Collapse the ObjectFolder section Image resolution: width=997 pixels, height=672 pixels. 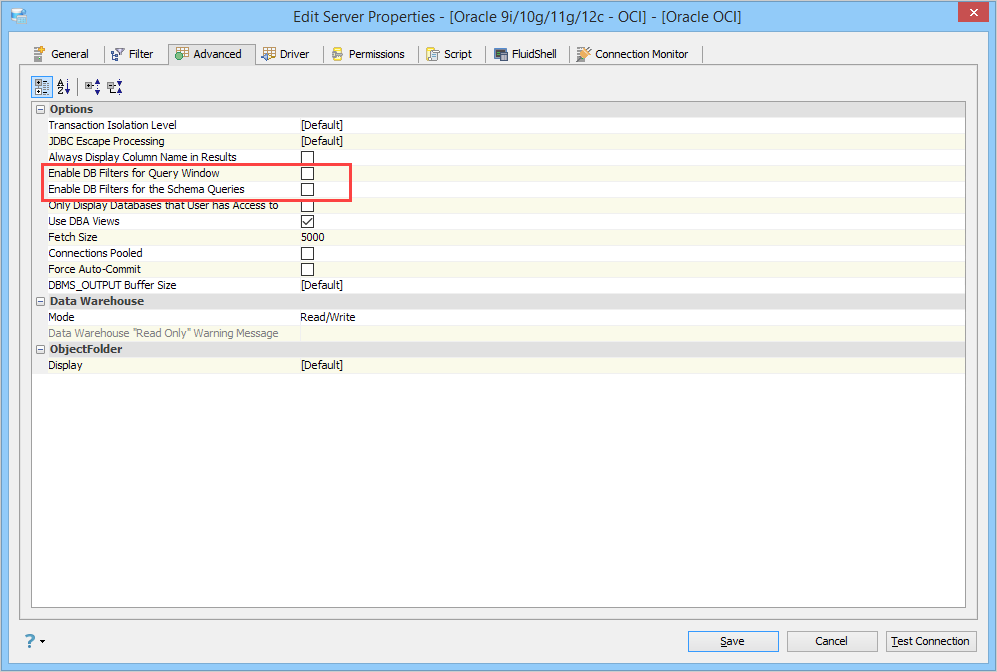click(41, 350)
